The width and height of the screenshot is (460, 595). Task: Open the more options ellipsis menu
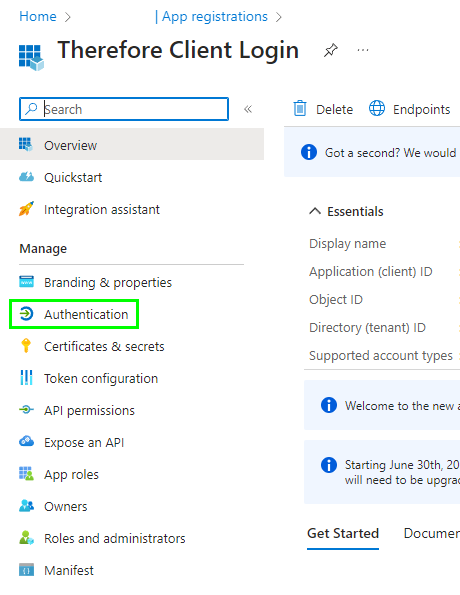coord(363,50)
